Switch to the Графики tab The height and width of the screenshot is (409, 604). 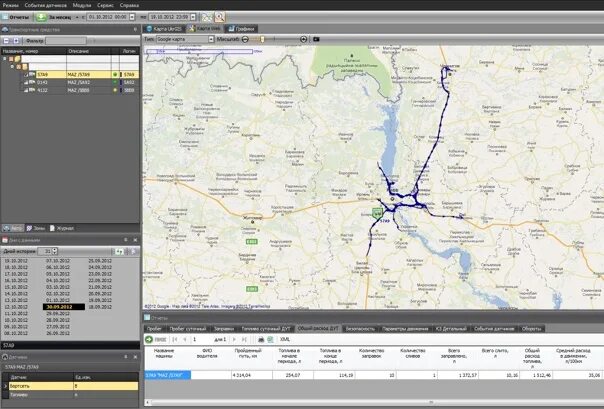(242, 29)
